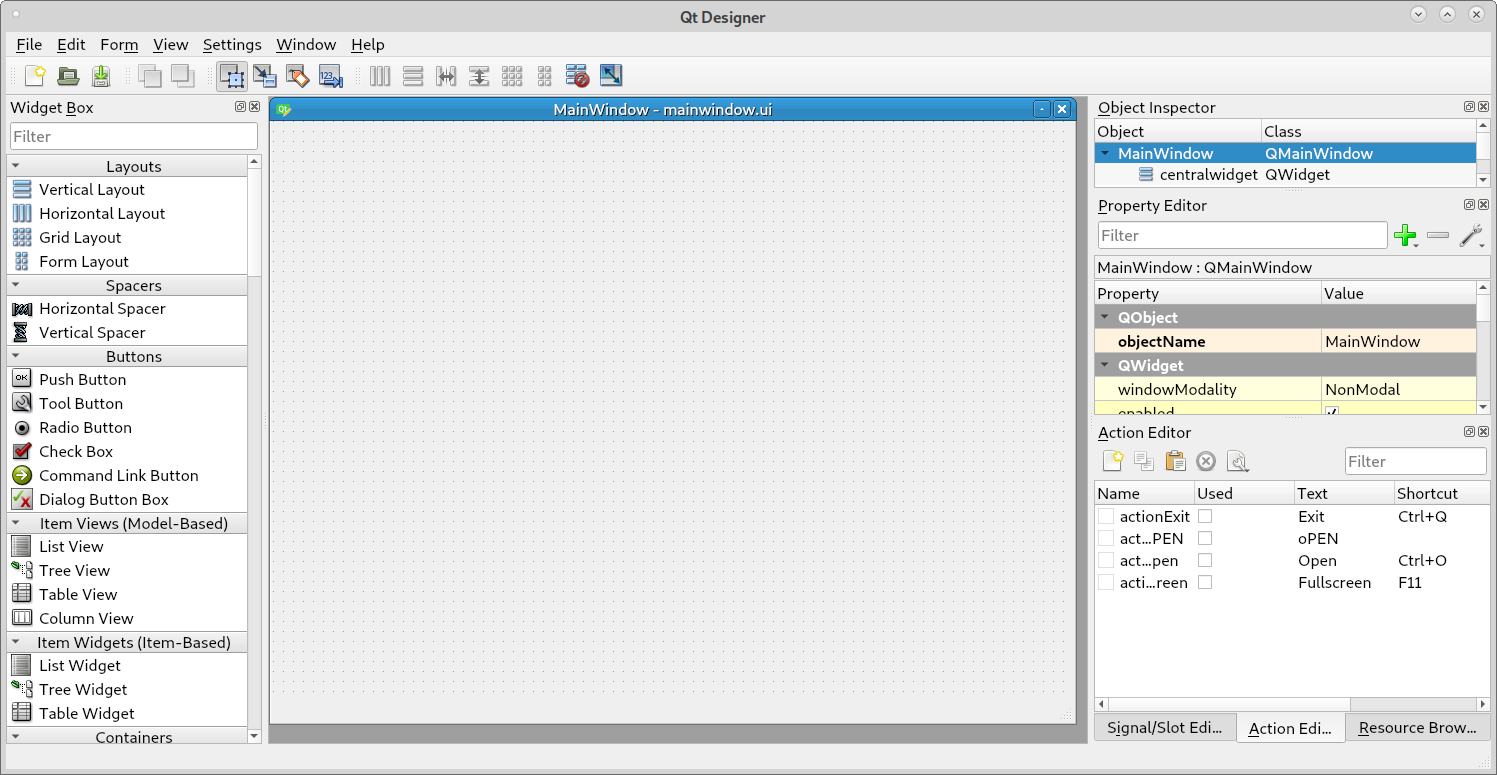Click the Widget Box filter field
1497x775 pixels.
pos(134,136)
